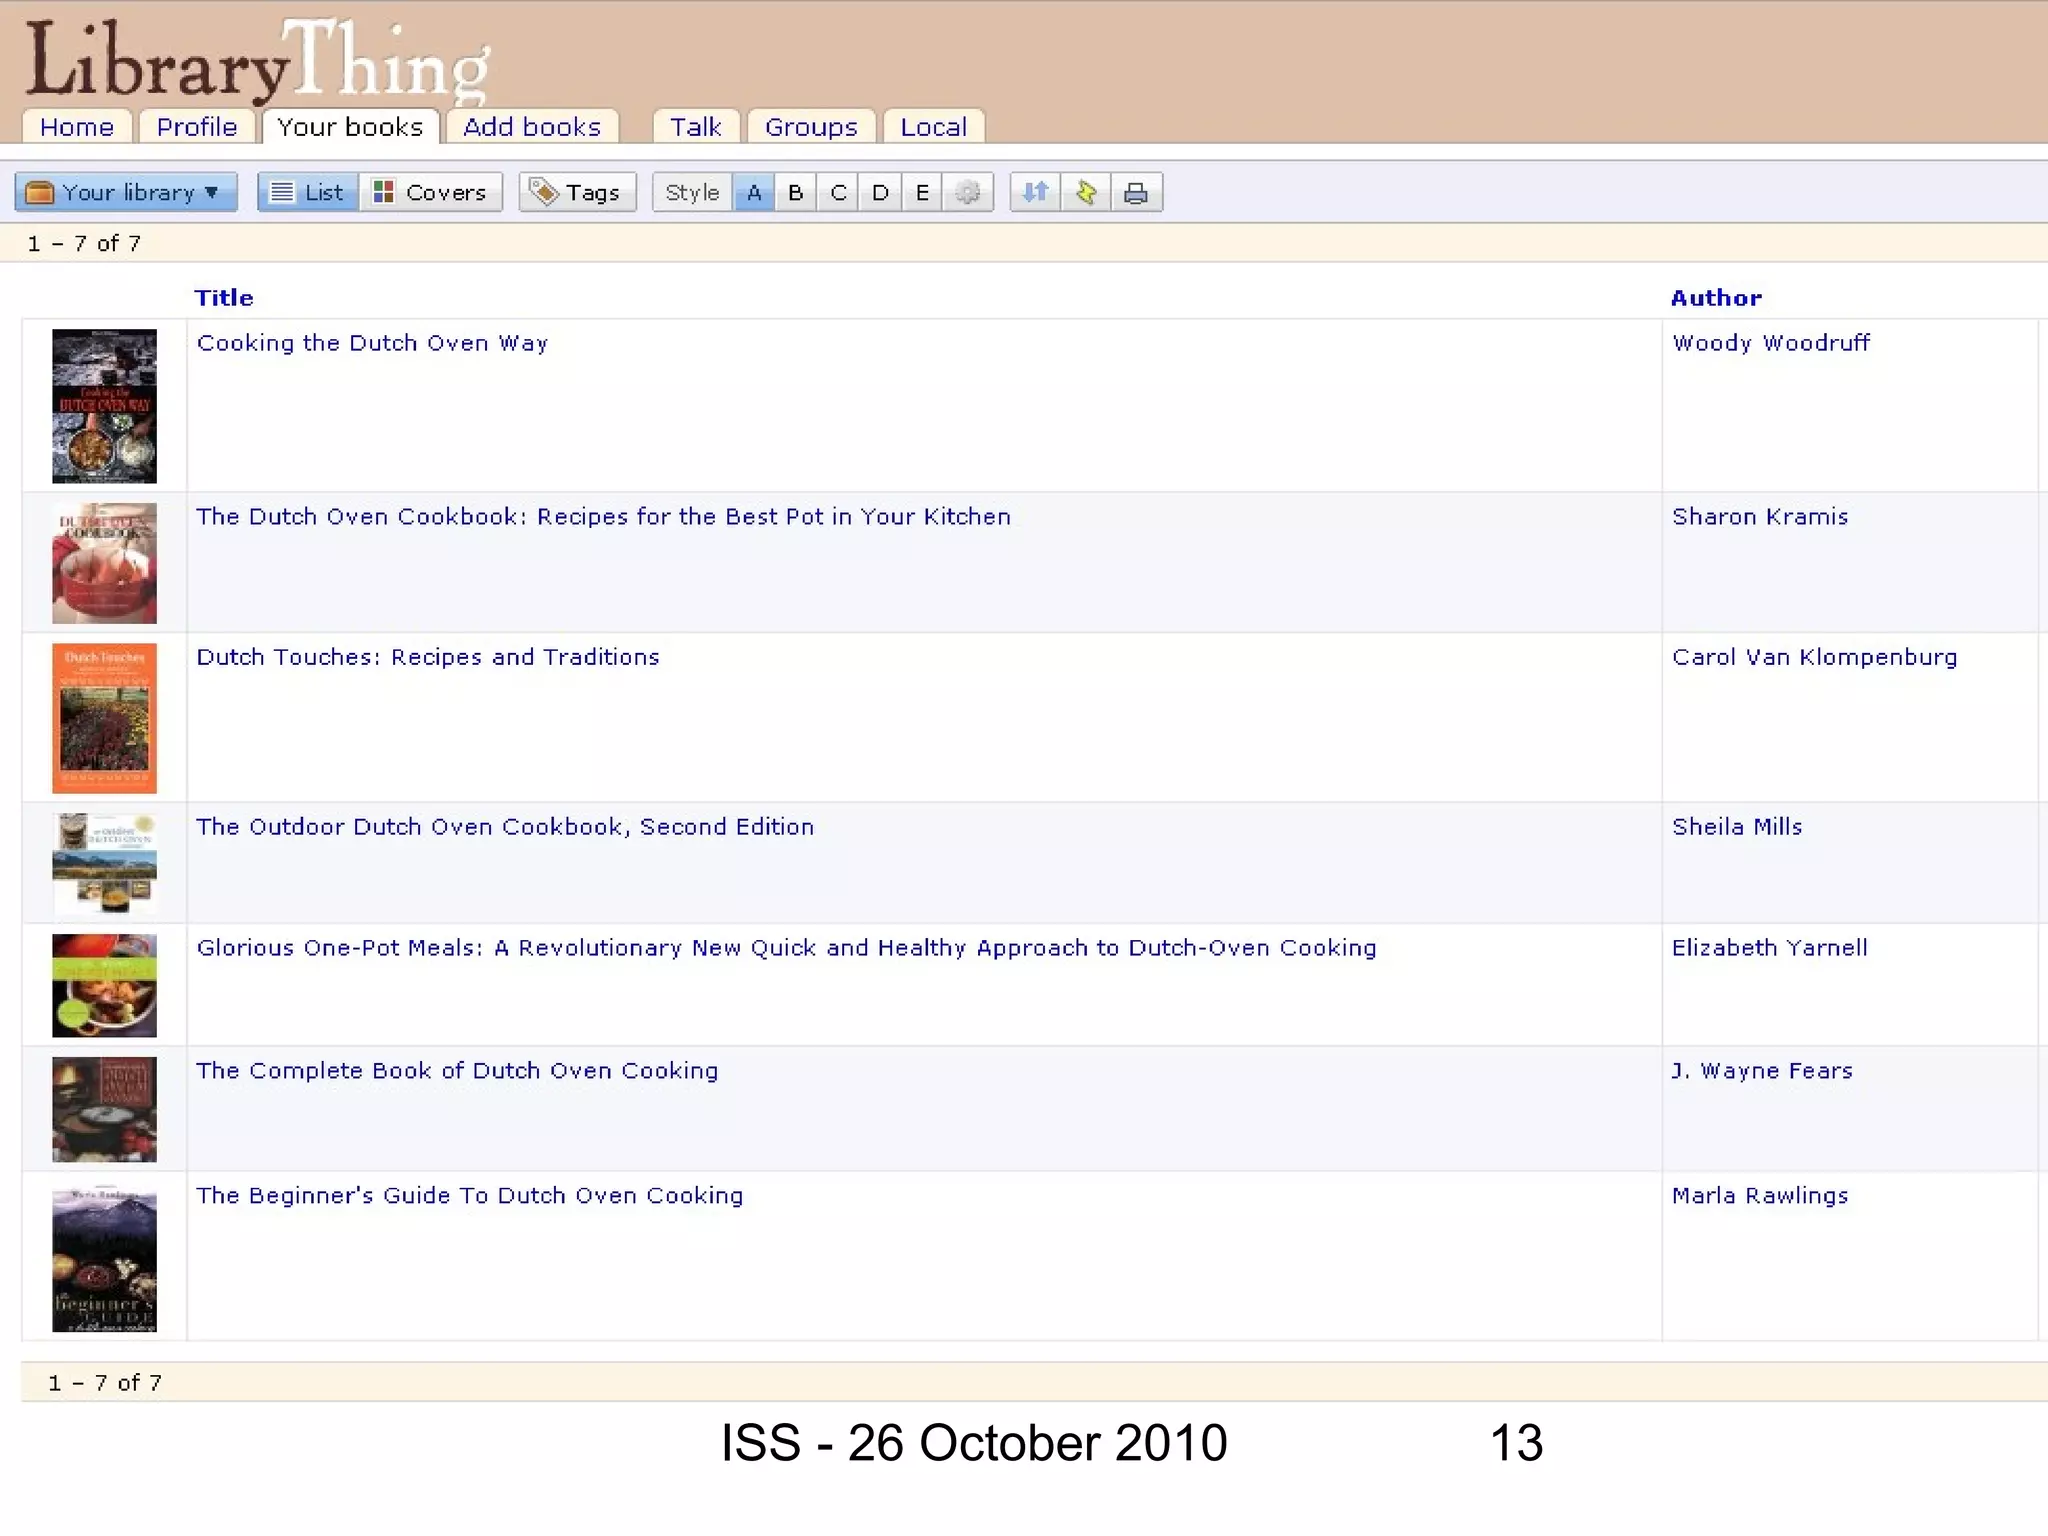Open author Sheila Mills

1737,827
